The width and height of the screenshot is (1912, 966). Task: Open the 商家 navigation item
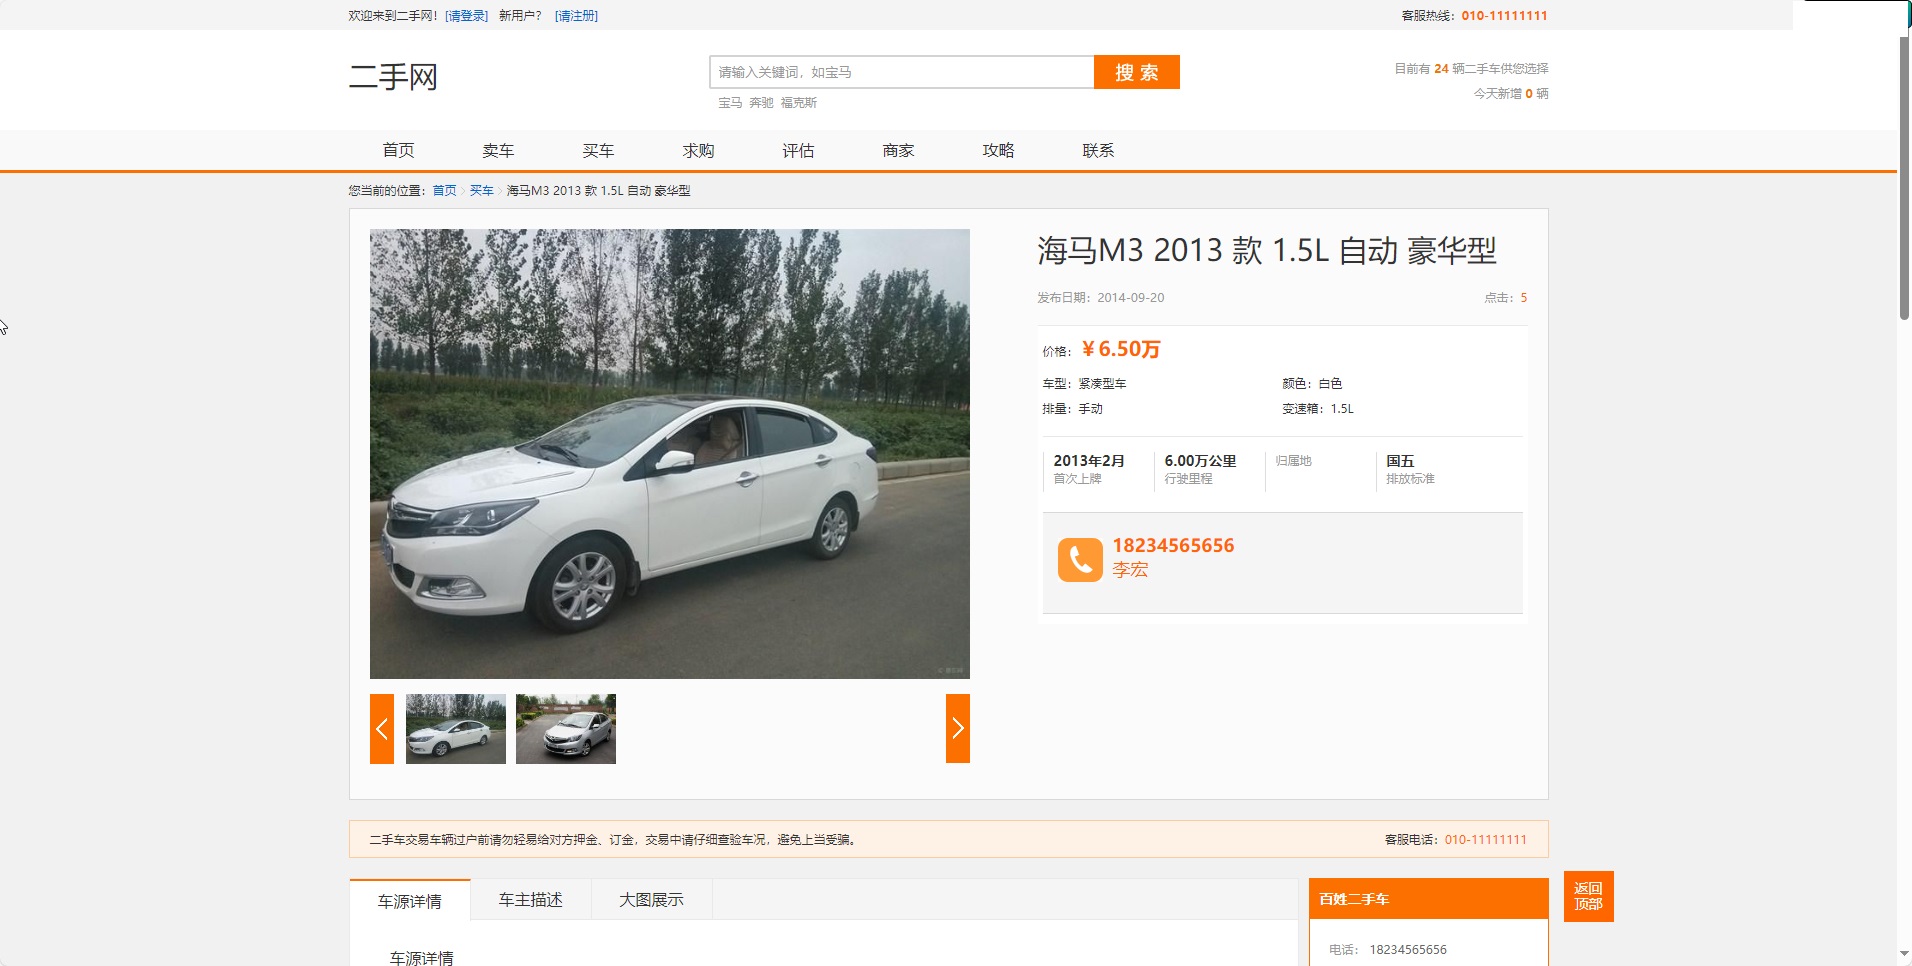pos(898,151)
